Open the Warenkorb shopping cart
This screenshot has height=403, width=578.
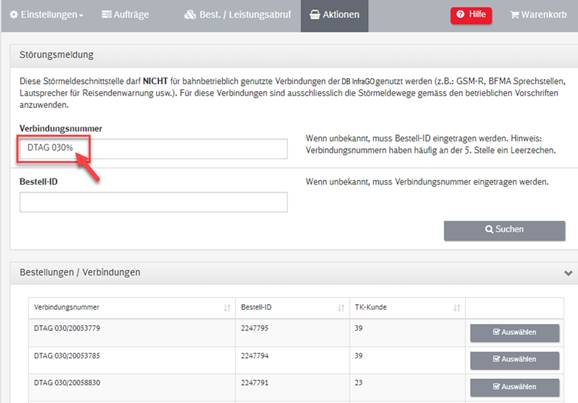[x=539, y=15]
